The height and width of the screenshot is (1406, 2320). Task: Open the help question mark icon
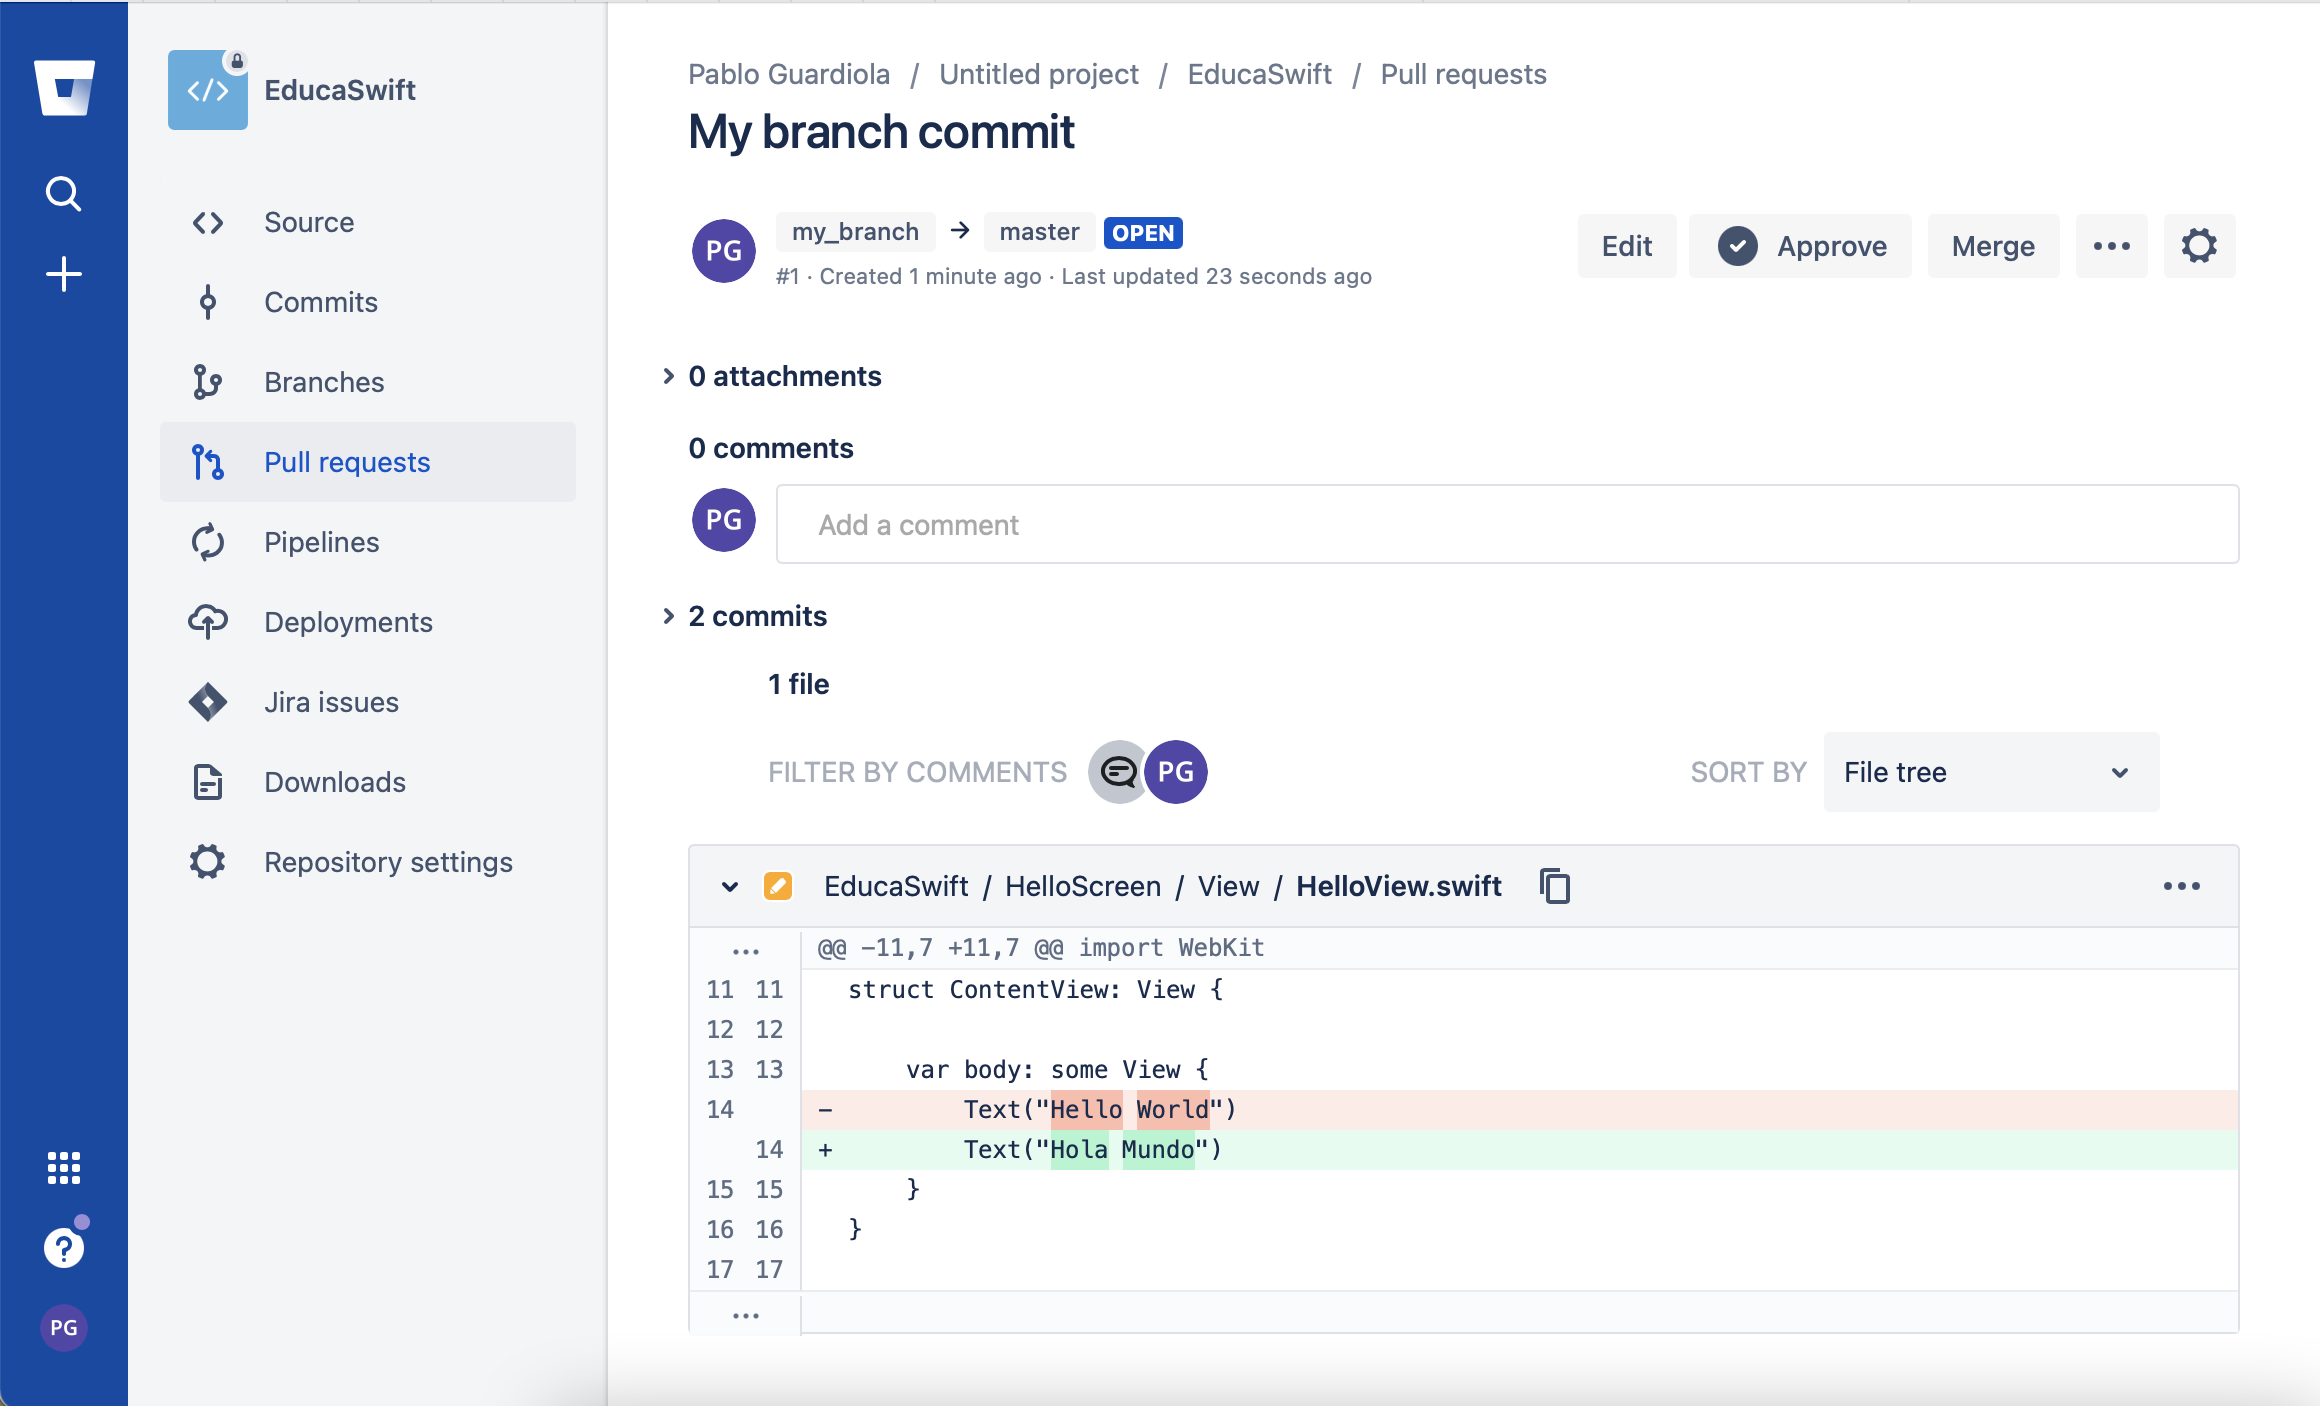pos(63,1248)
